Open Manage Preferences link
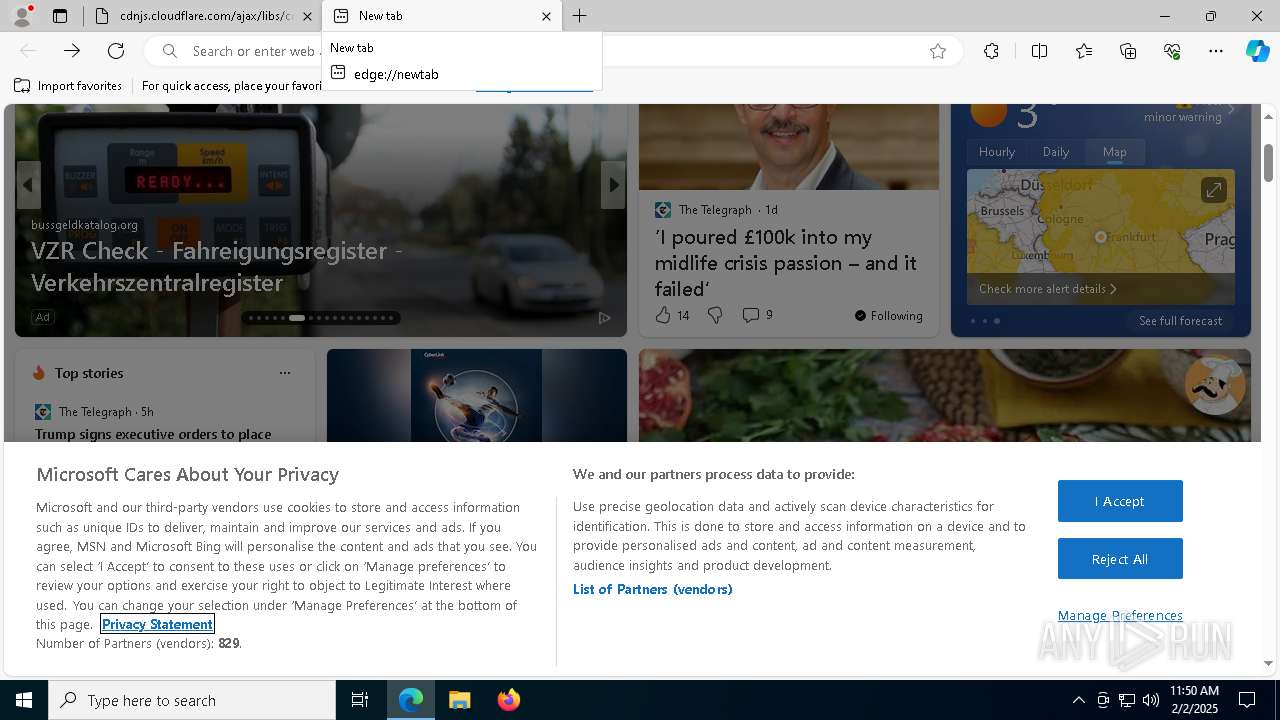This screenshot has height=720, width=1280. tap(1120, 615)
